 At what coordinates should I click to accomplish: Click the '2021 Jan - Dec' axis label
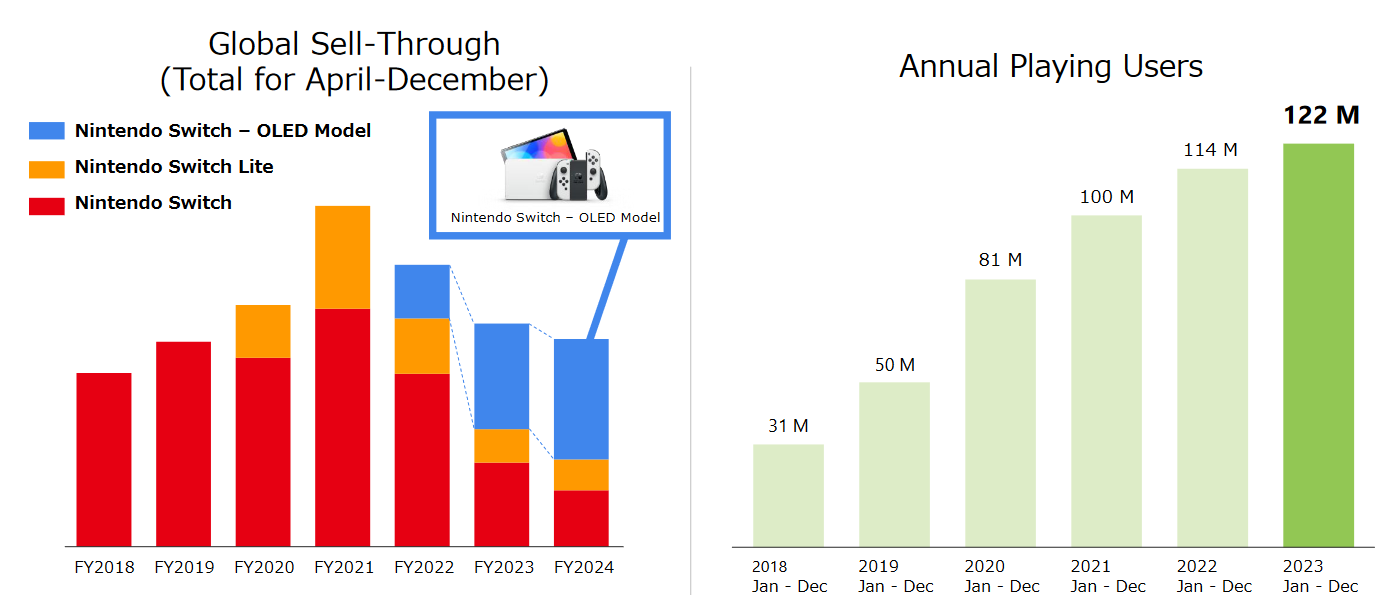click(1108, 576)
